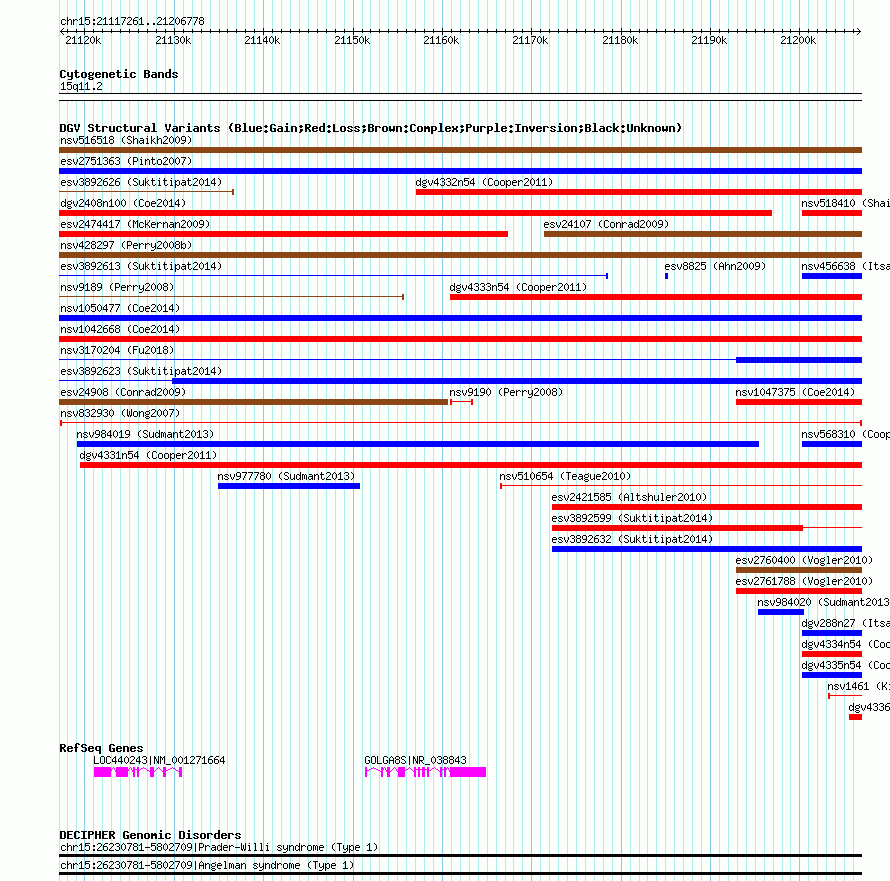Viewport: 890px width, 881px height.
Task: Select the esv2751363 (Pinto2007) blue gain bar
Action: point(460,171)
